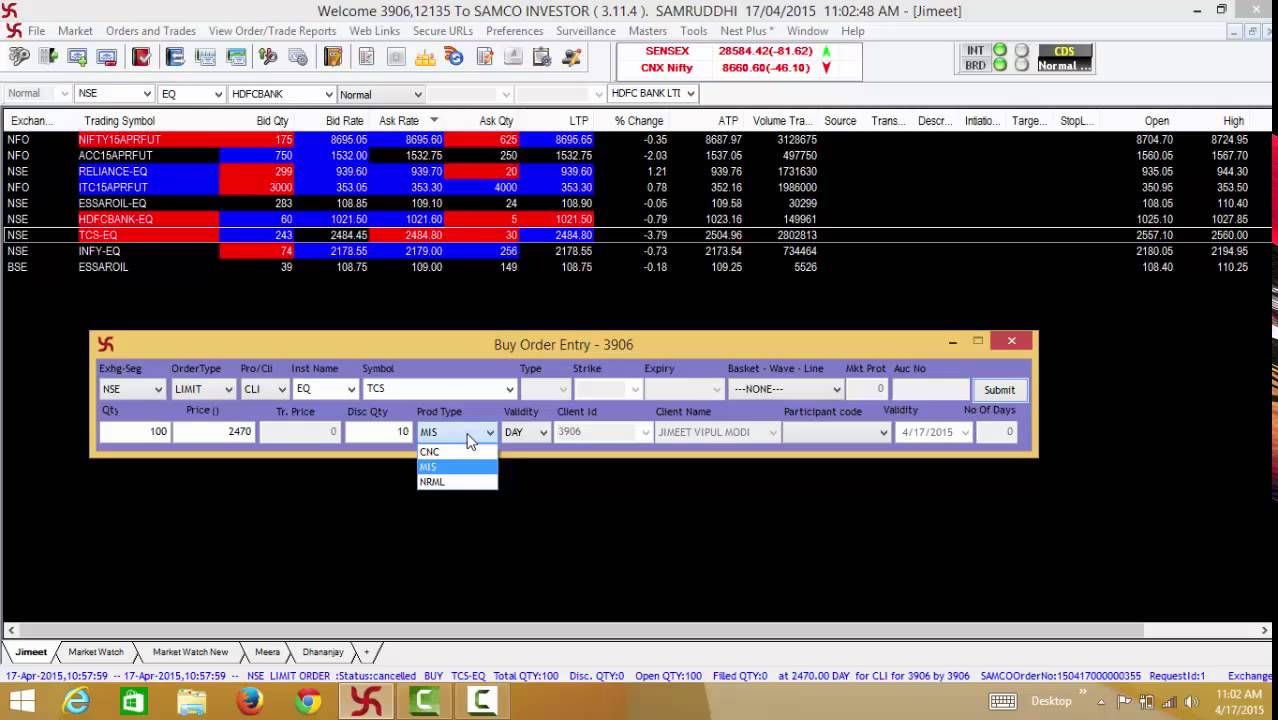Open the Exhg-Seg NSE dropdown in order entry
Image resolution: width=1278 pixels, height=720 pixels.
click(x=158, y=389)
